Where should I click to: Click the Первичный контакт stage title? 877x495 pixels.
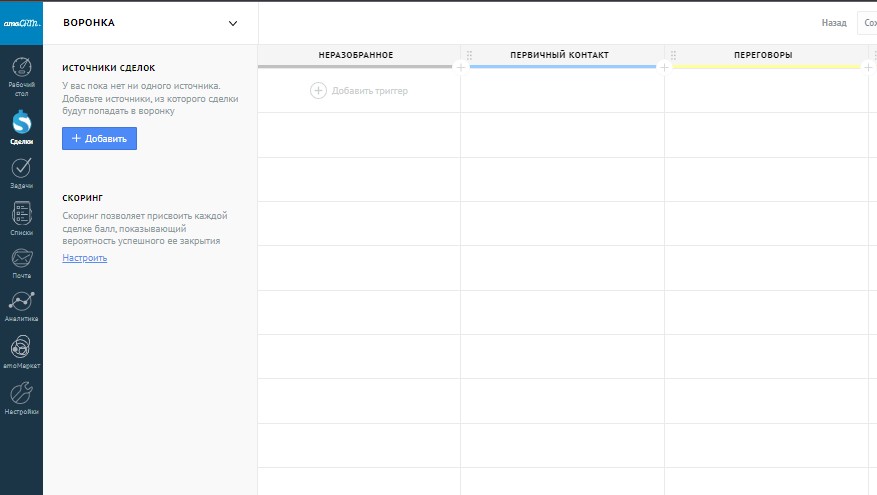[559, 55]
